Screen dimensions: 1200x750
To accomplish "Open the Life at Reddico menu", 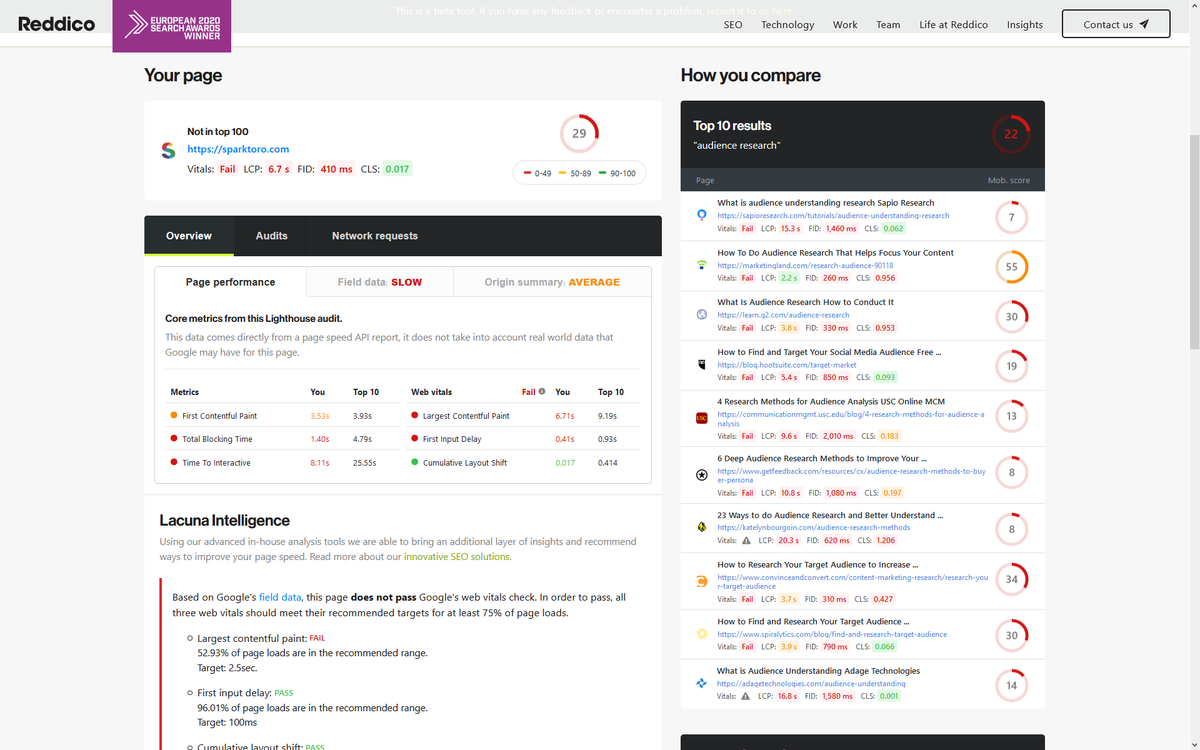I will coord(953,25).
